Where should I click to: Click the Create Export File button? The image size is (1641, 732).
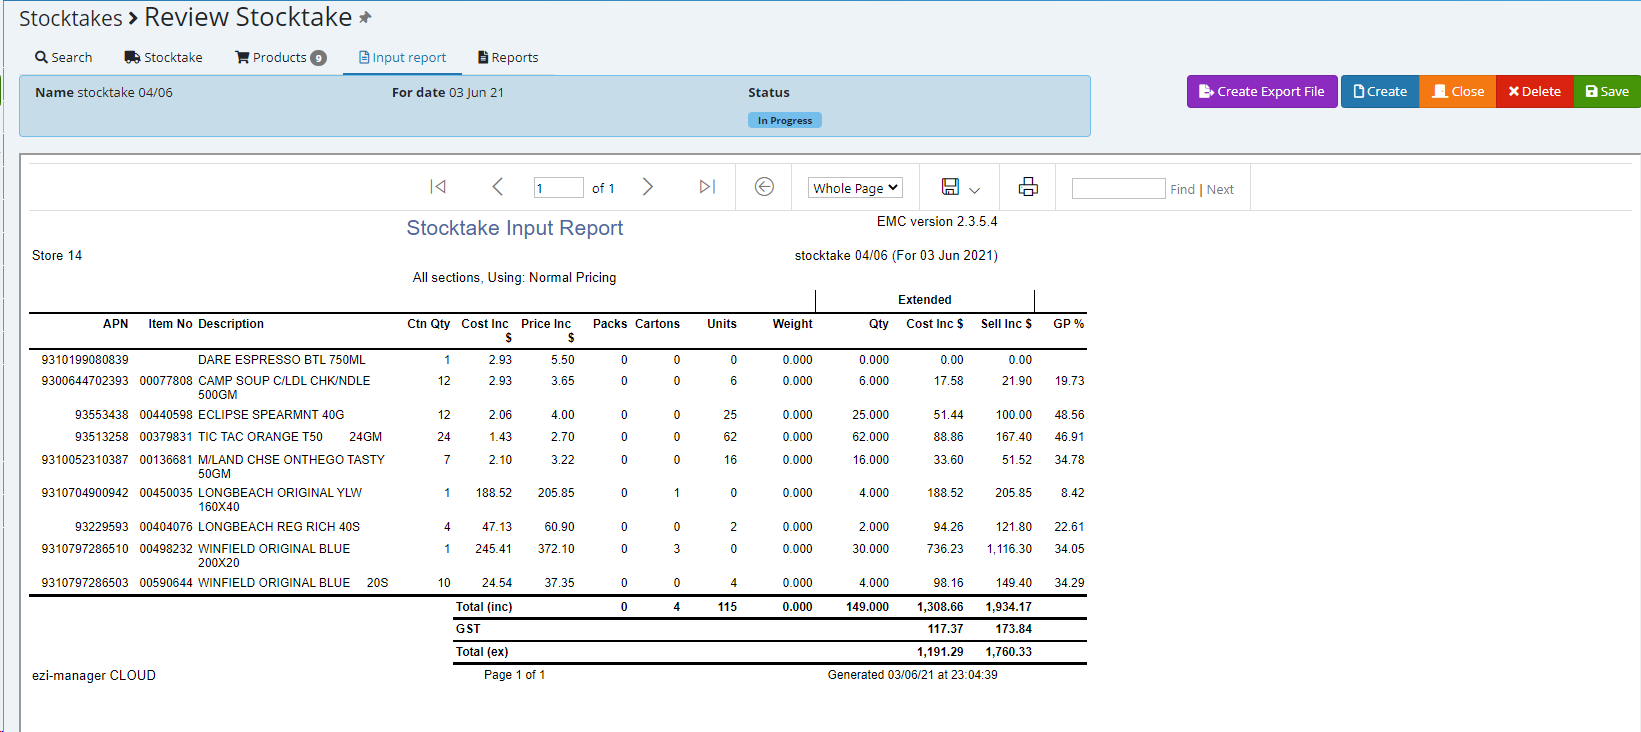tap(1262, 92)
